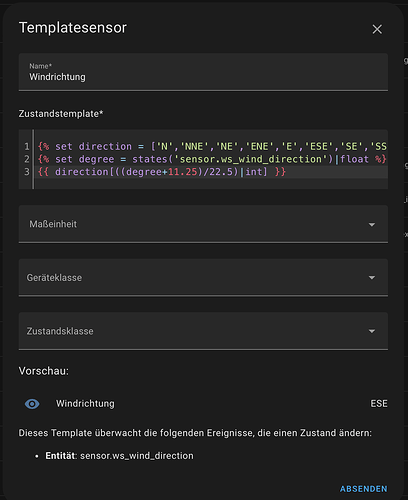Click the eye icon beside Windrichtung preview
The width and height of the screenshot is (408, 500).
pyautogui.click(x=32, y=404)
